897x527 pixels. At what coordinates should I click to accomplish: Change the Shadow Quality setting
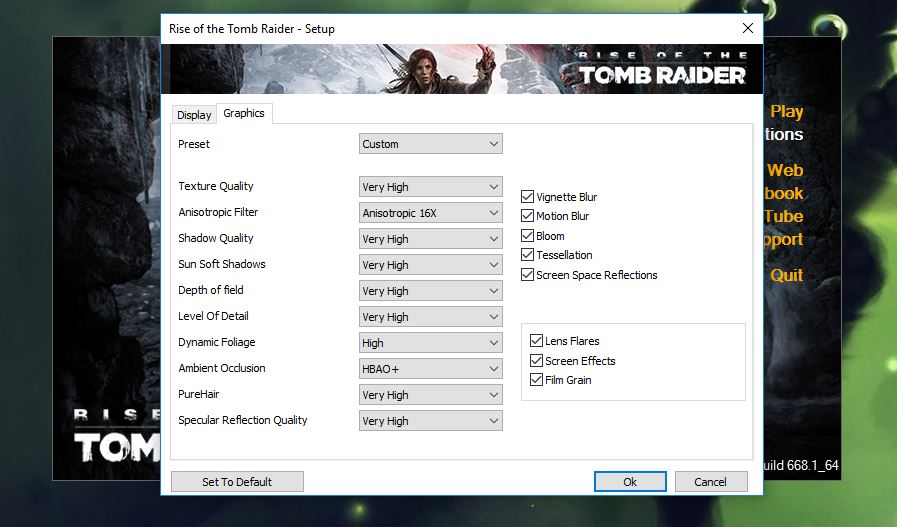(431, 239)
